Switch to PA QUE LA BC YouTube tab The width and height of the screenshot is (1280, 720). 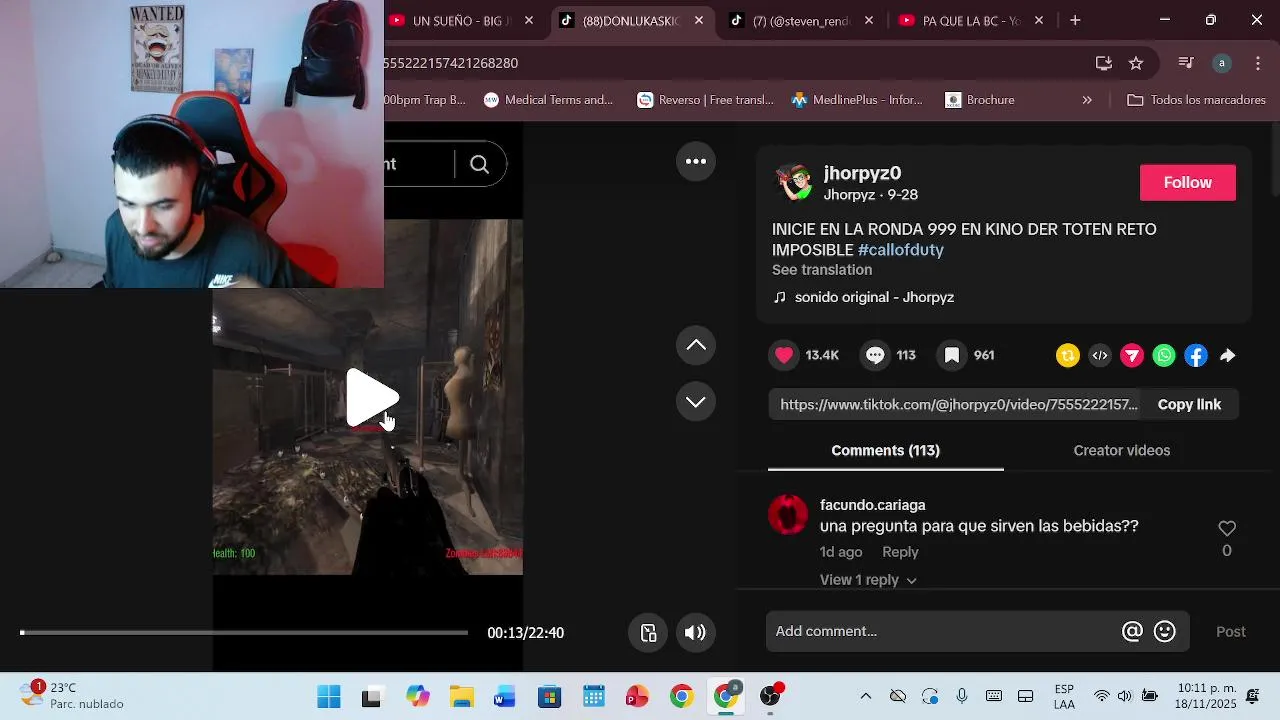[973, 20]
